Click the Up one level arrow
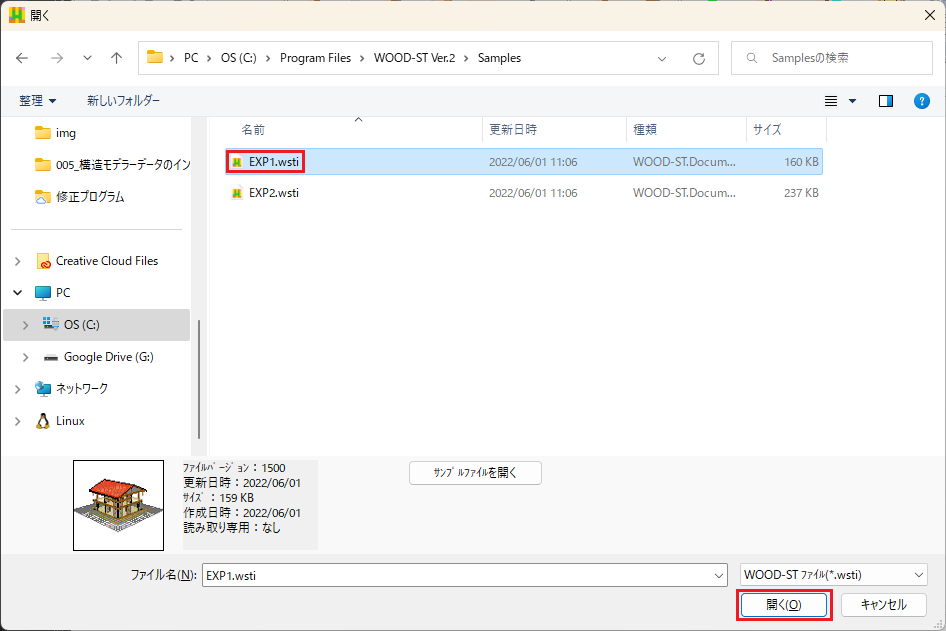Screen dimensions: 946x631 (x=116, y=58)
